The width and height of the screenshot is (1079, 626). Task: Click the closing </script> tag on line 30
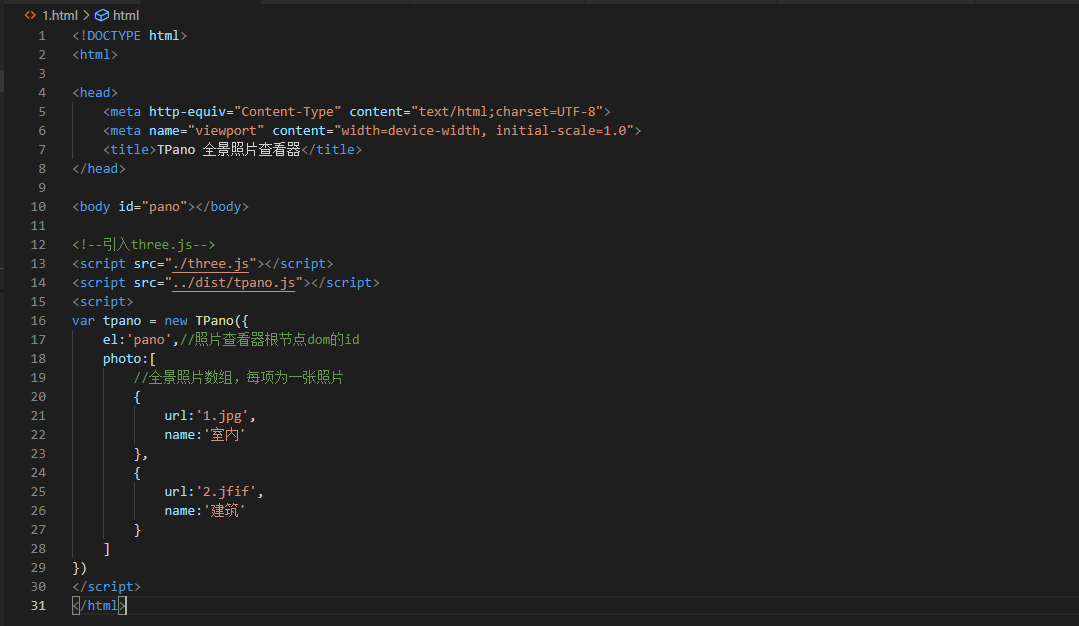coord(107,587)
